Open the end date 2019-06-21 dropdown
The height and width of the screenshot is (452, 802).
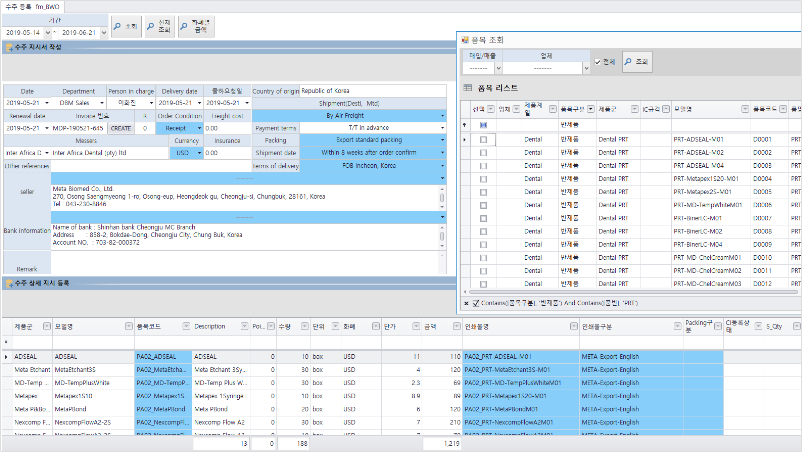104,32
